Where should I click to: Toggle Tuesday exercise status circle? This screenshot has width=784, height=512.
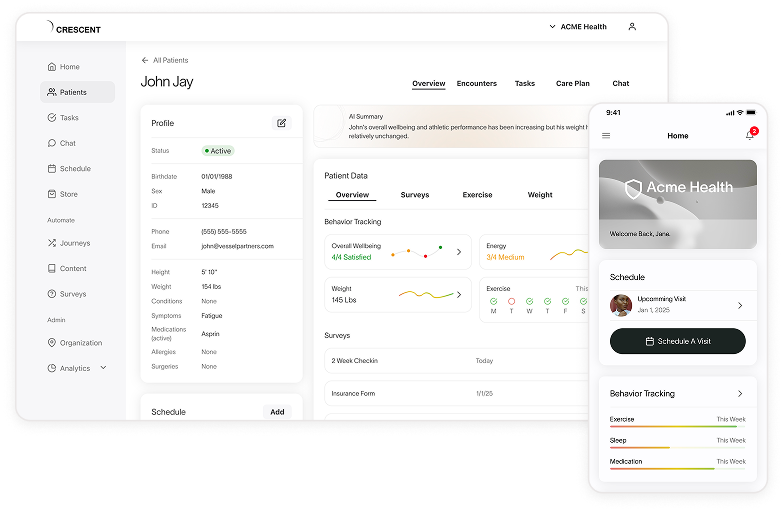click(511, 301)
